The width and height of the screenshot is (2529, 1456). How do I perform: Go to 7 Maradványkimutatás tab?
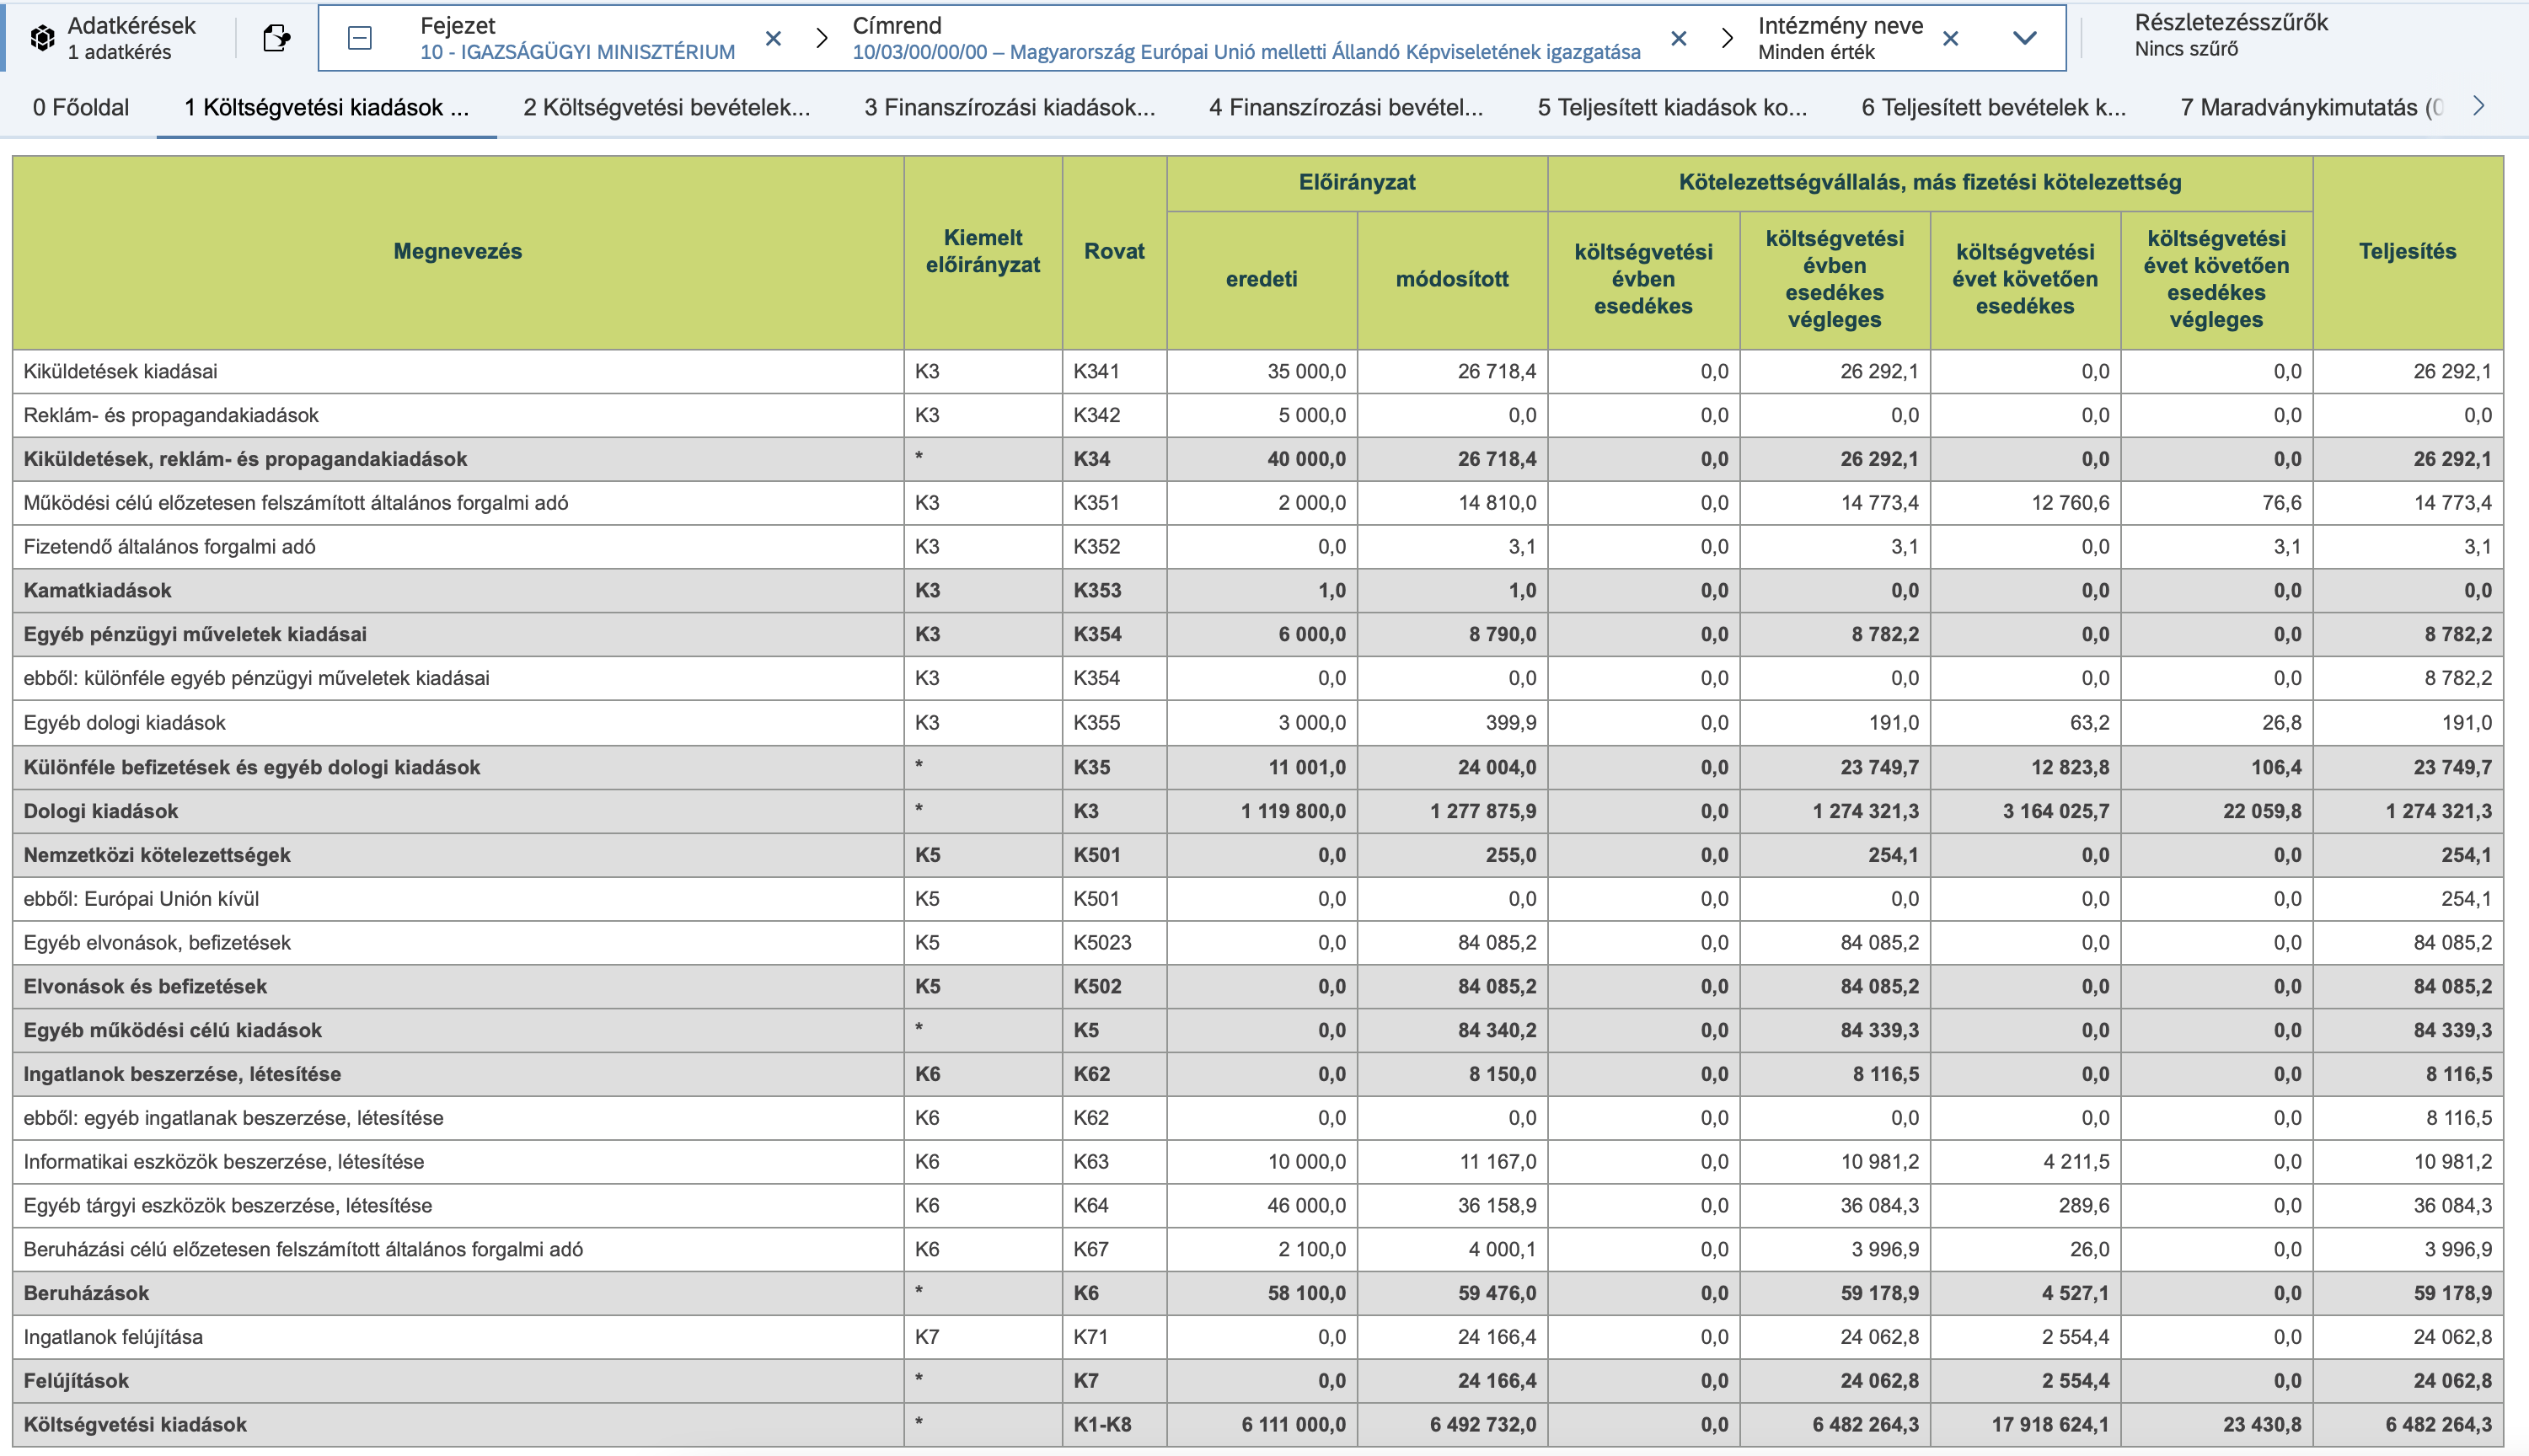(x=2310, y=107)
